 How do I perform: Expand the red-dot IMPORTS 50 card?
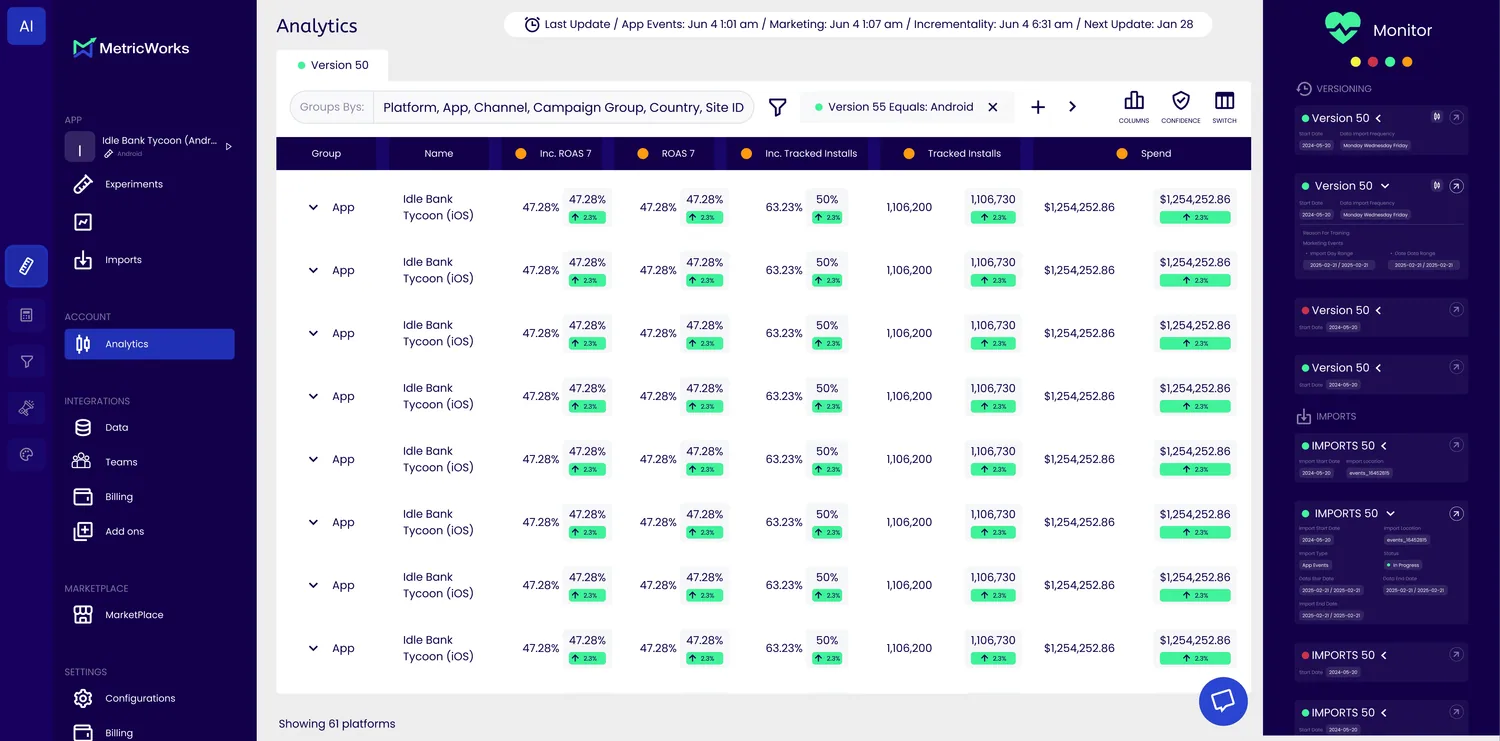coord(1384,655)
